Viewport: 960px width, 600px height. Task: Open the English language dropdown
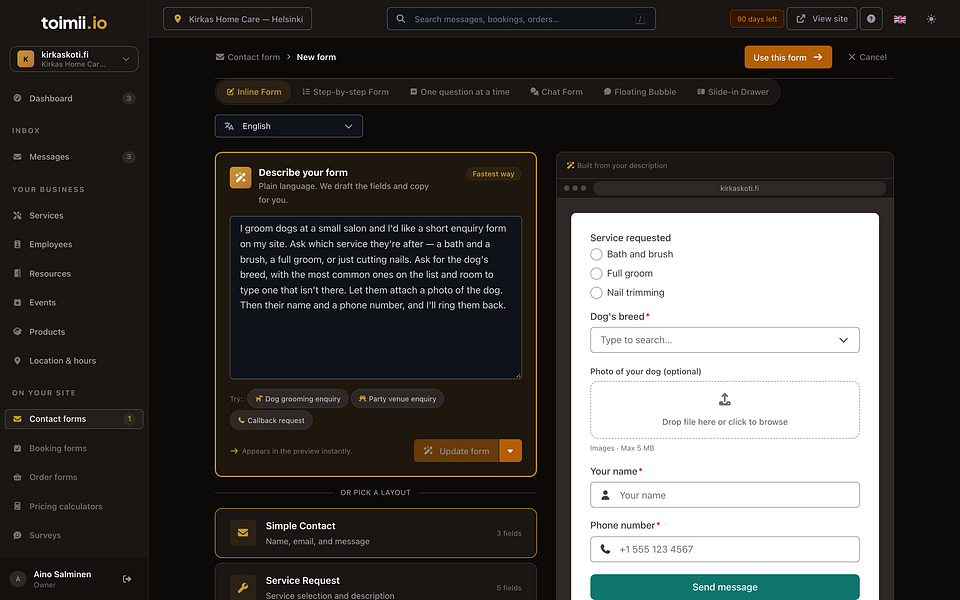pos(288,126)
